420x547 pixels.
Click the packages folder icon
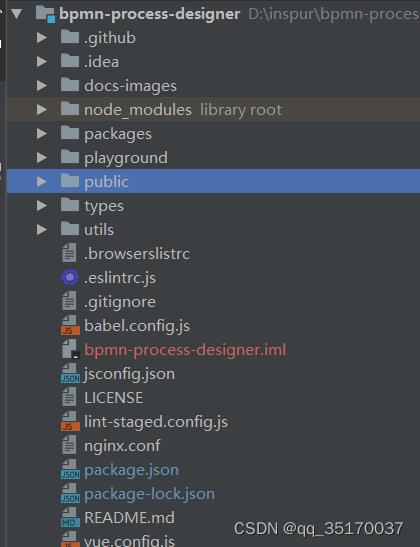pos(70,133)
